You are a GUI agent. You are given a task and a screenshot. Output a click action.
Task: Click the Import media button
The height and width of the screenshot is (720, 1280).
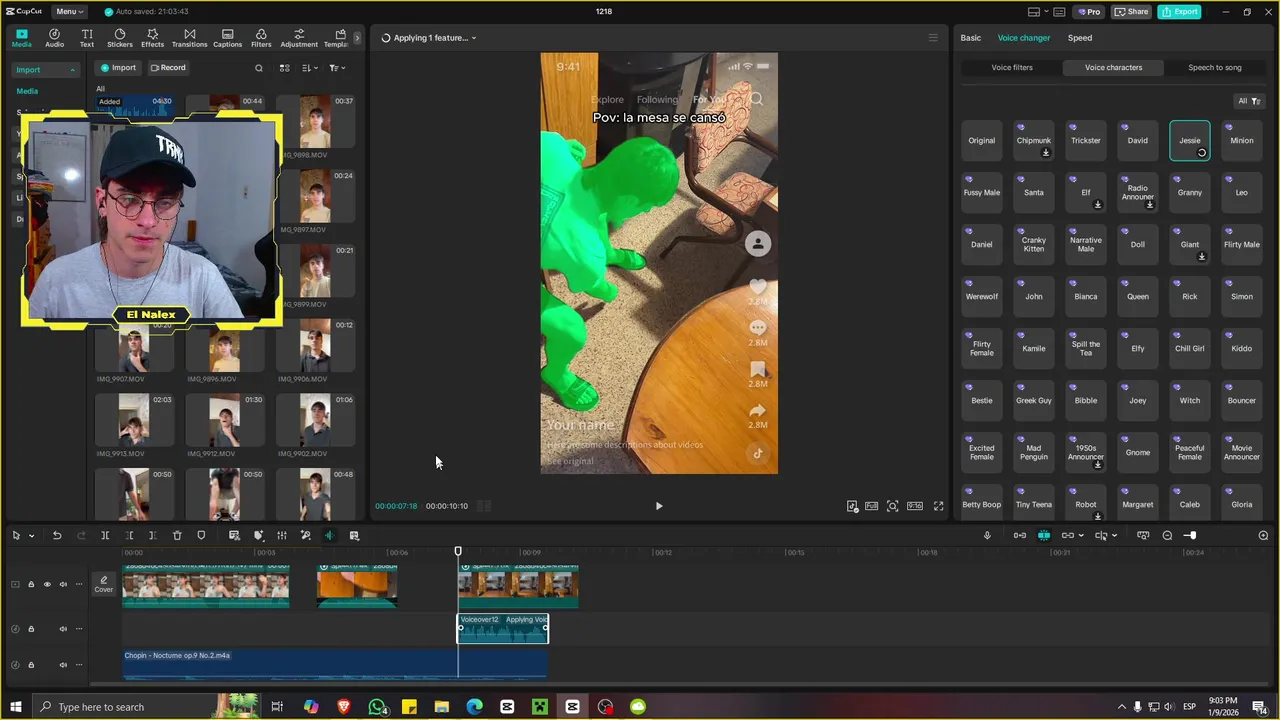click(118, 68)
